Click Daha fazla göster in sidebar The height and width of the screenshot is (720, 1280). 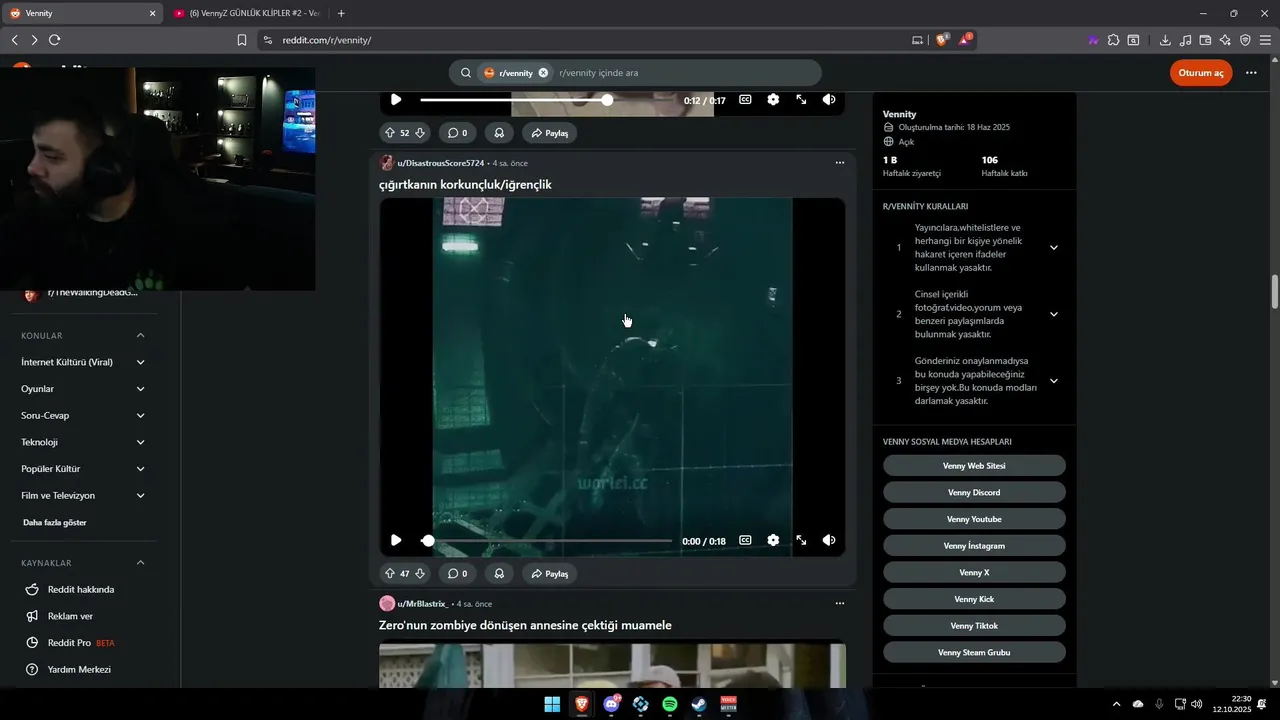pos(55,522)
